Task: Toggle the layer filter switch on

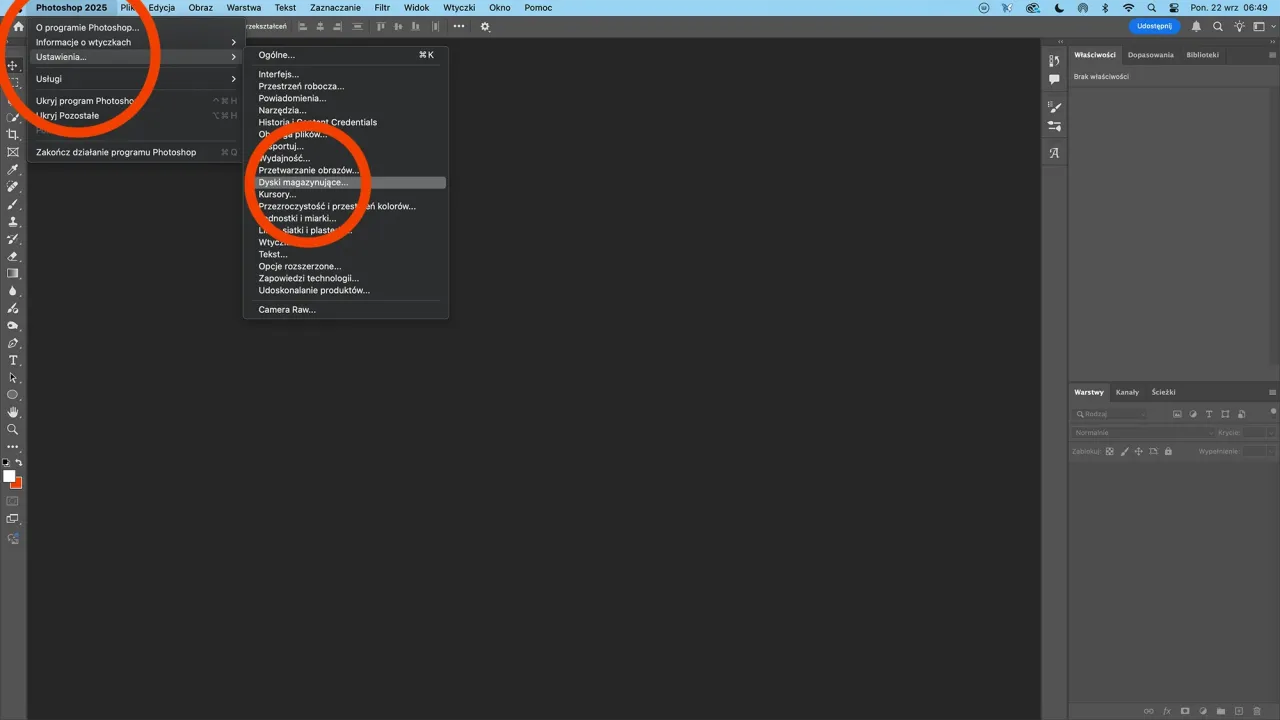Action: coord(1271,413)
